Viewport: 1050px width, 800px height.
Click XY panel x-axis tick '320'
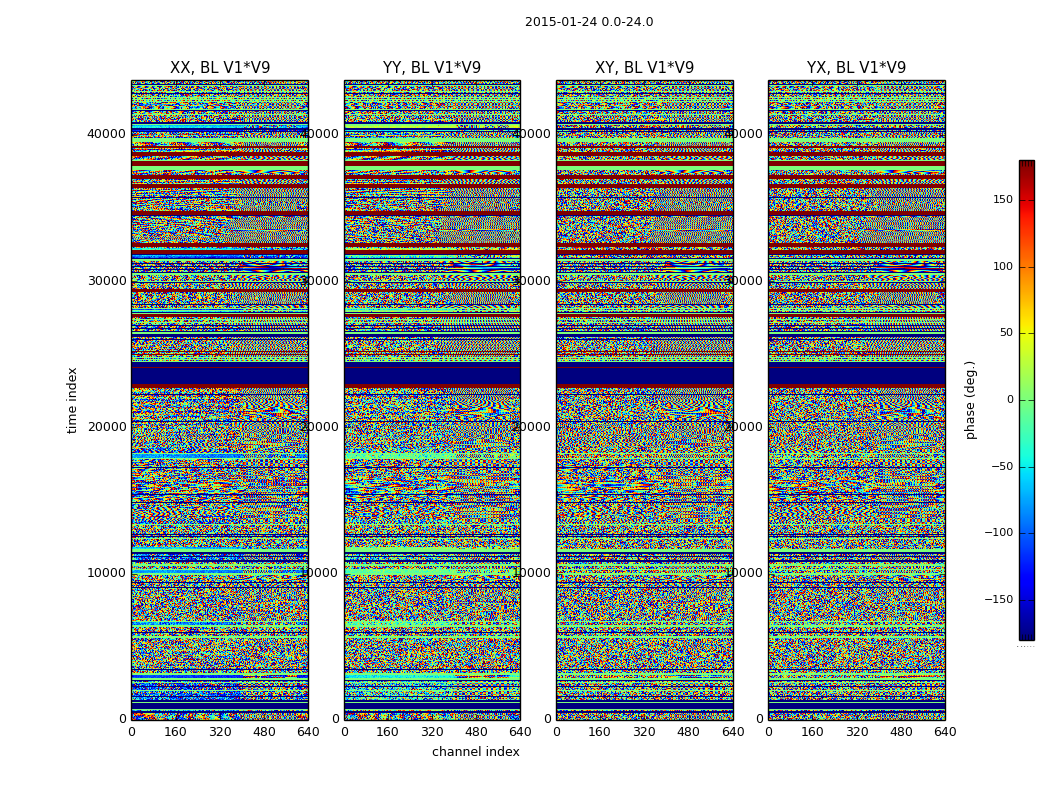click(644, 732)
